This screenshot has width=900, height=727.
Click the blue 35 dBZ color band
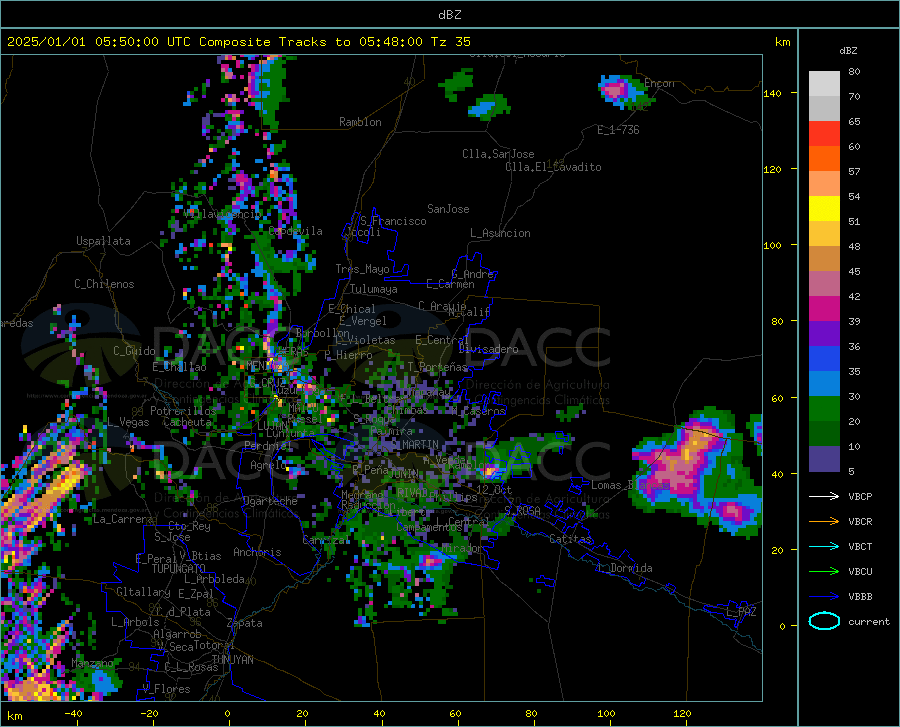coord(824,359)
